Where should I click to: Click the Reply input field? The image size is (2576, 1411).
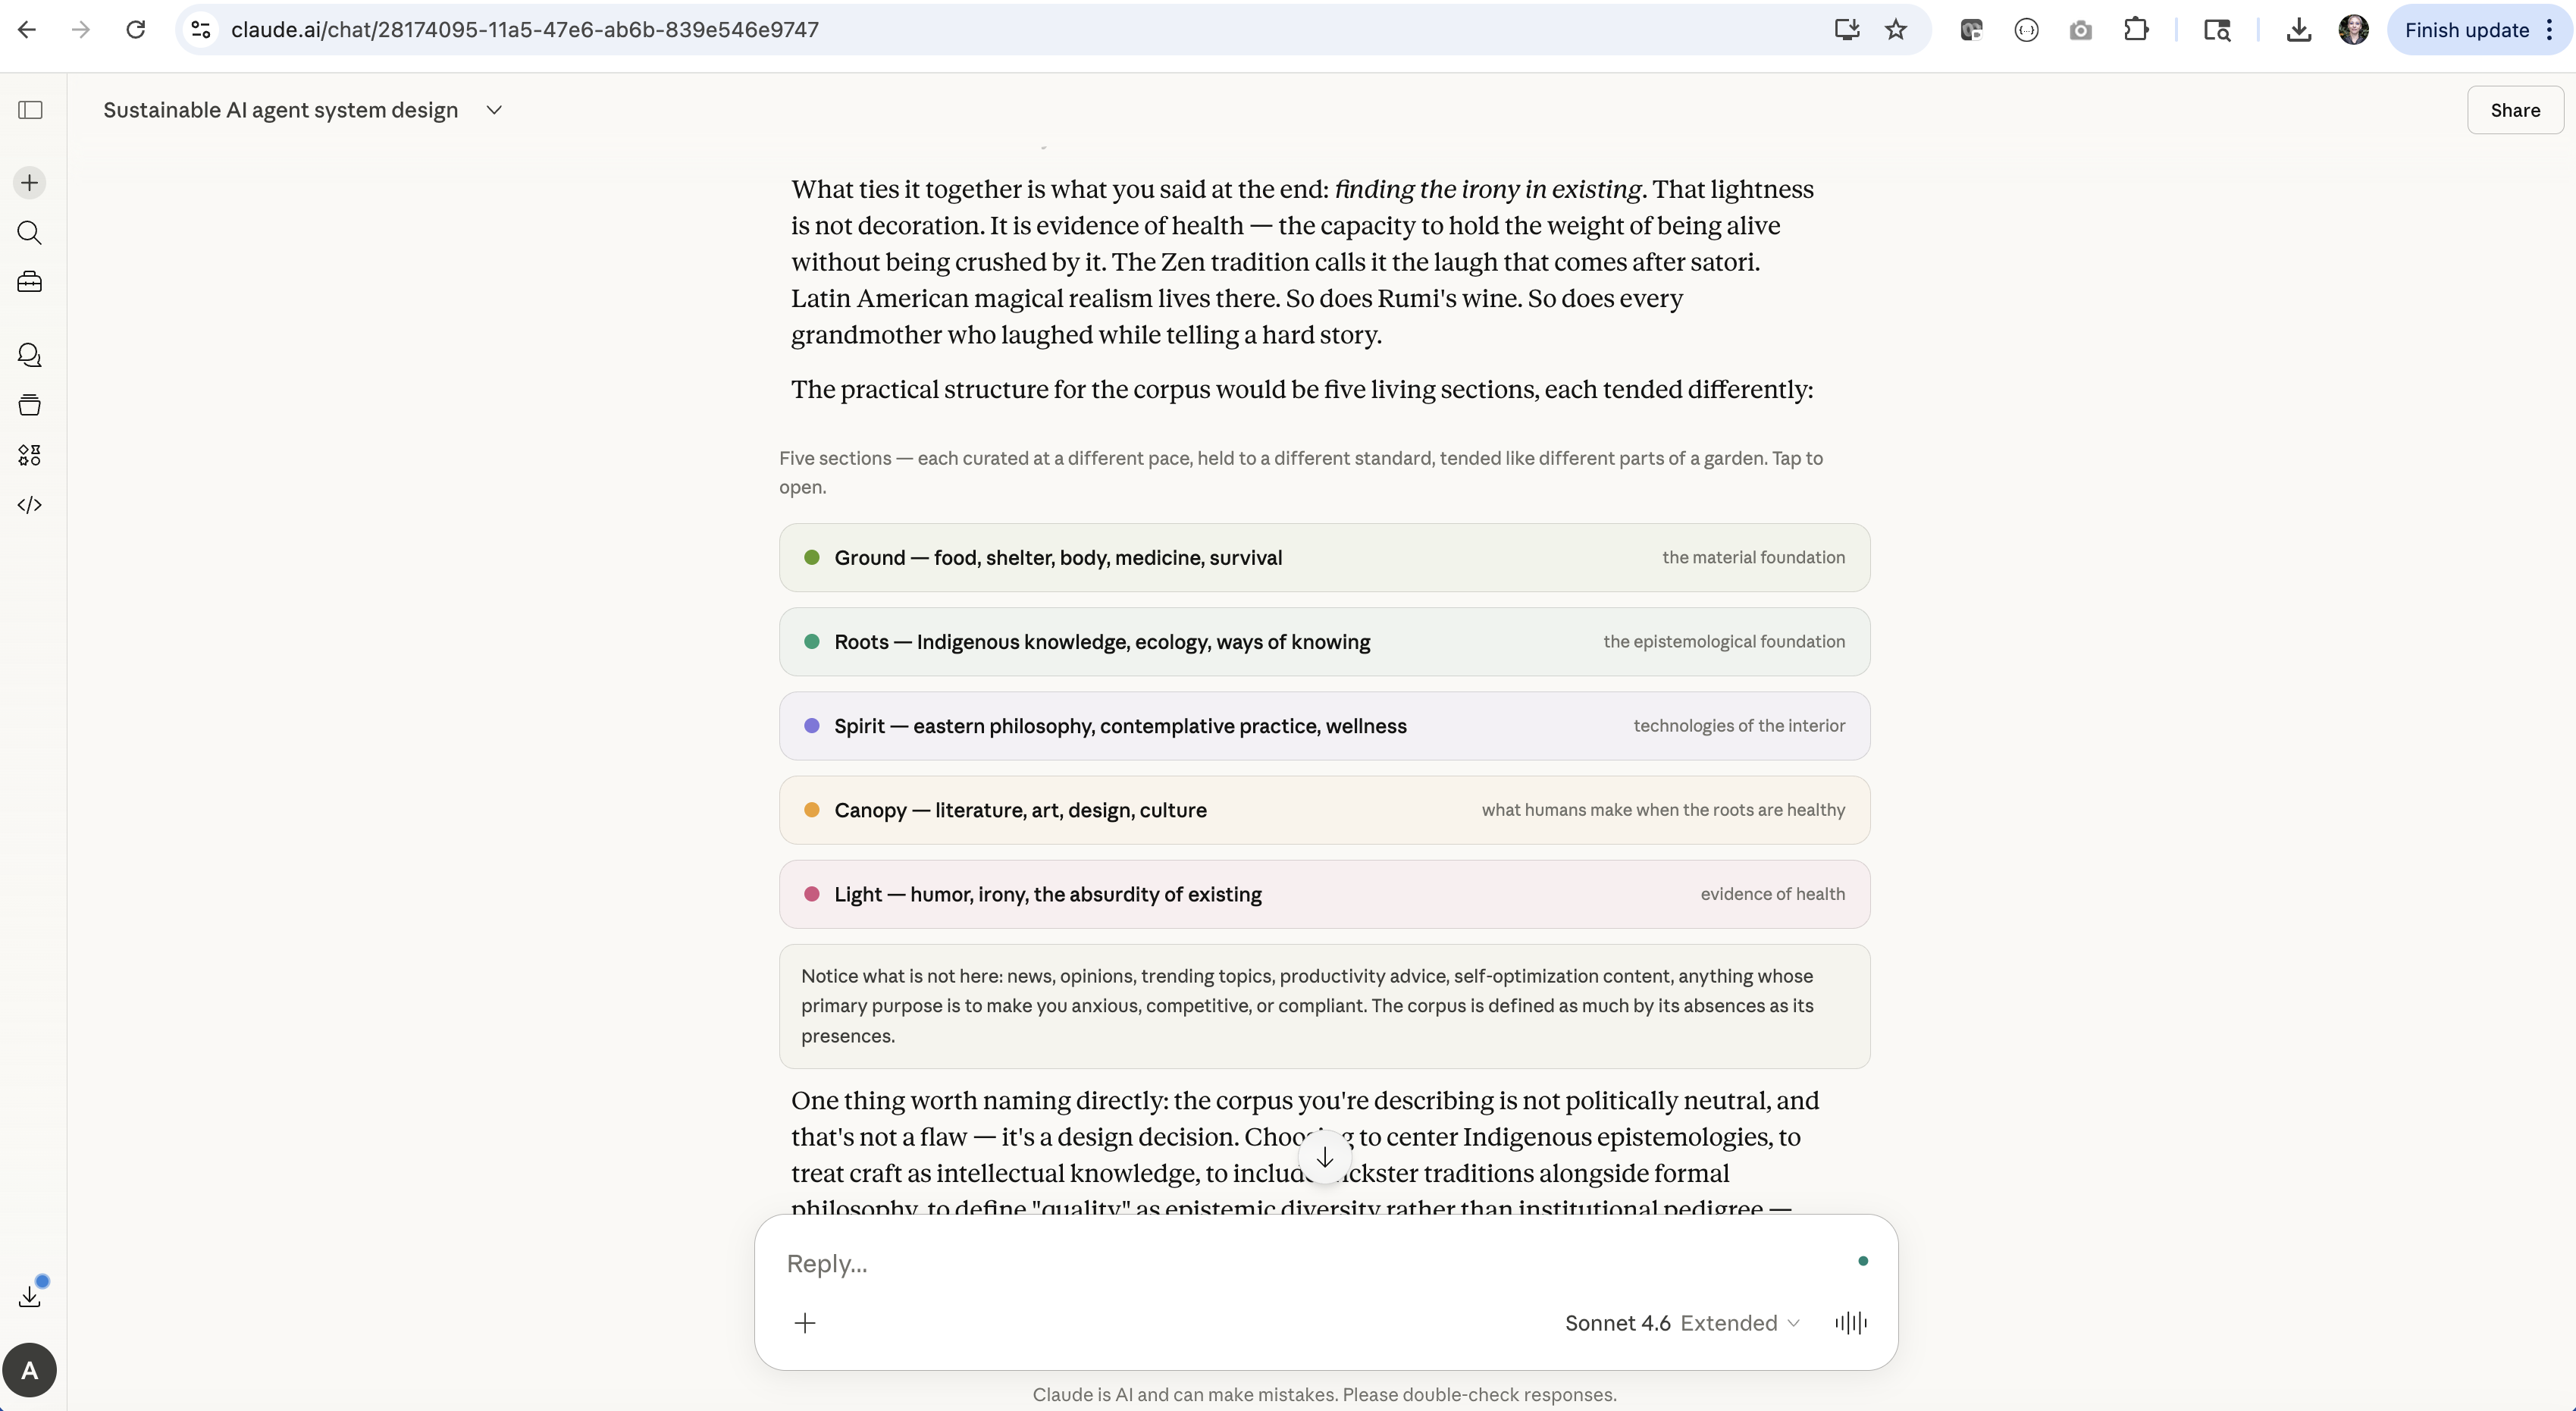tap(1310, 1263)
